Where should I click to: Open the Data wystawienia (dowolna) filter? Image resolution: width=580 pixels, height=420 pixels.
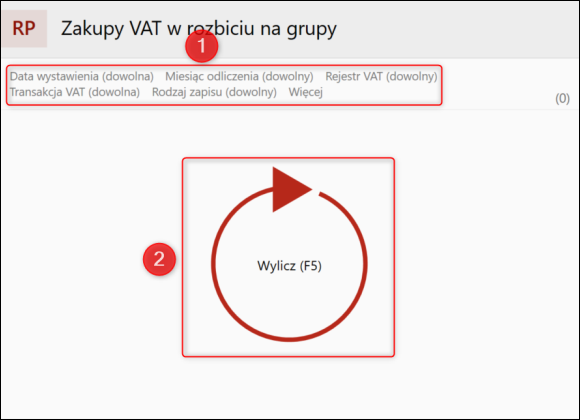click(x=82, y=76)
